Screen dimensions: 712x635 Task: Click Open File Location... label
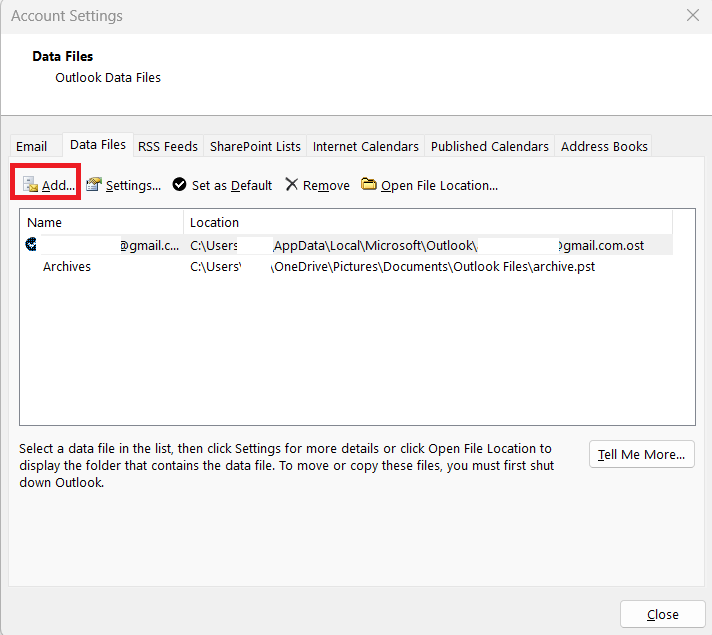coord(439,185)
